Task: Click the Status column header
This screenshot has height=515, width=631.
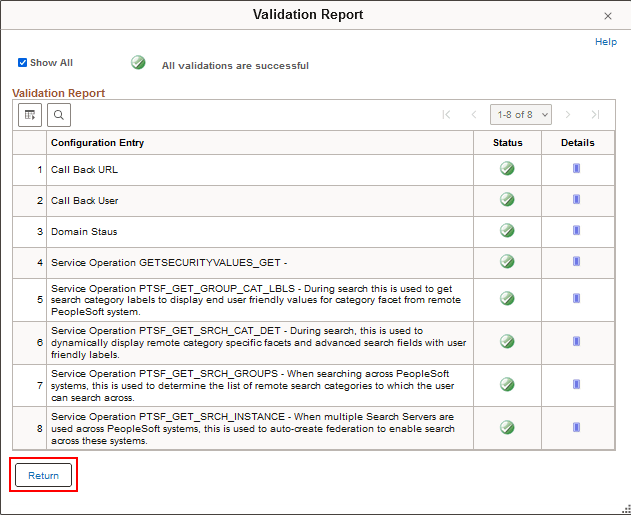Action: click(507, 143)
